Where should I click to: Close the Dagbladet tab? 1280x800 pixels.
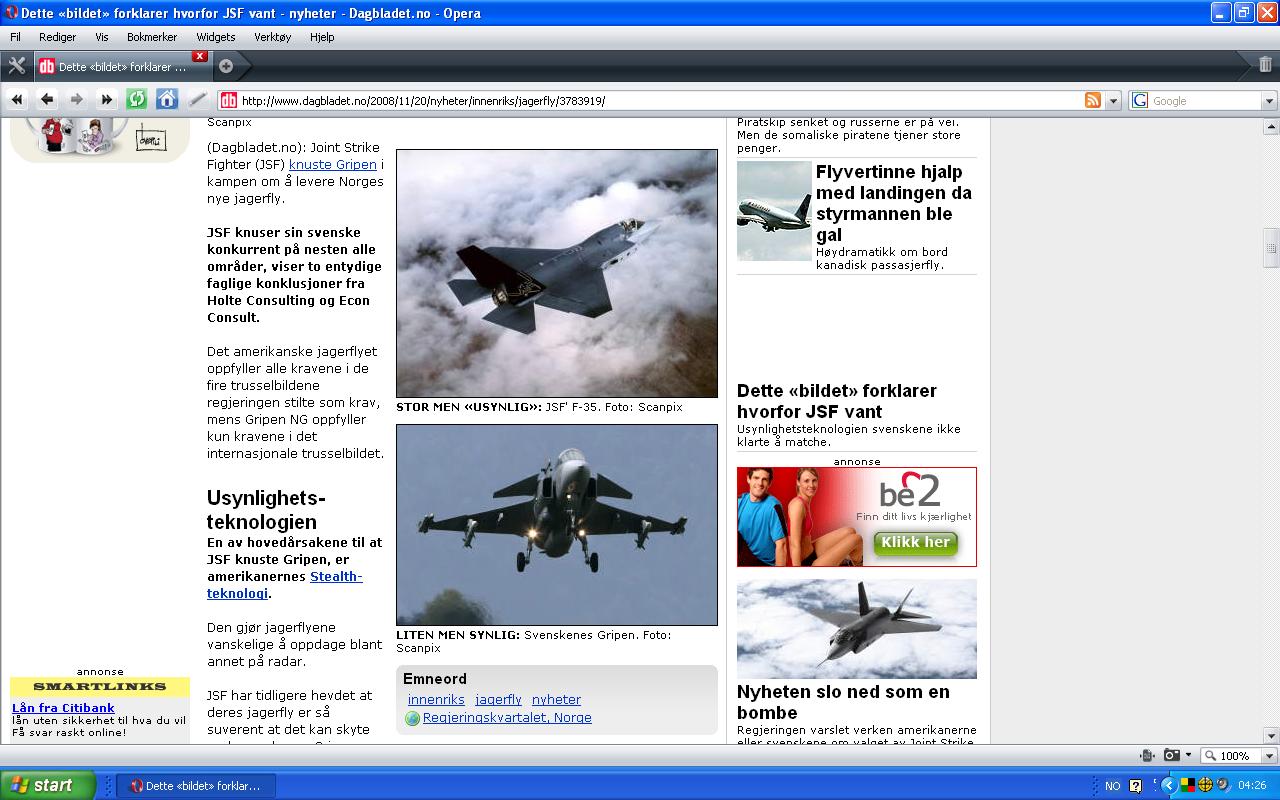[x=200, y=56]
